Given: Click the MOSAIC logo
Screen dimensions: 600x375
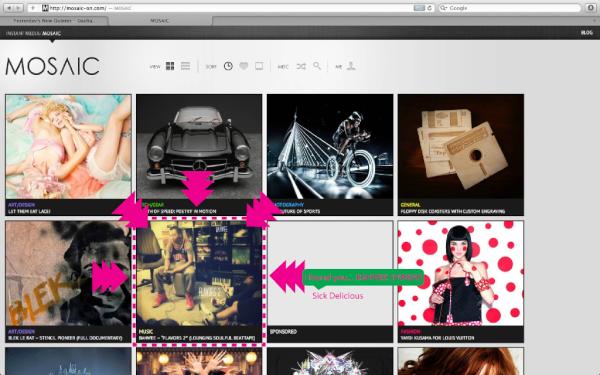Looking at the screenshot, I should tap(52, 66).
